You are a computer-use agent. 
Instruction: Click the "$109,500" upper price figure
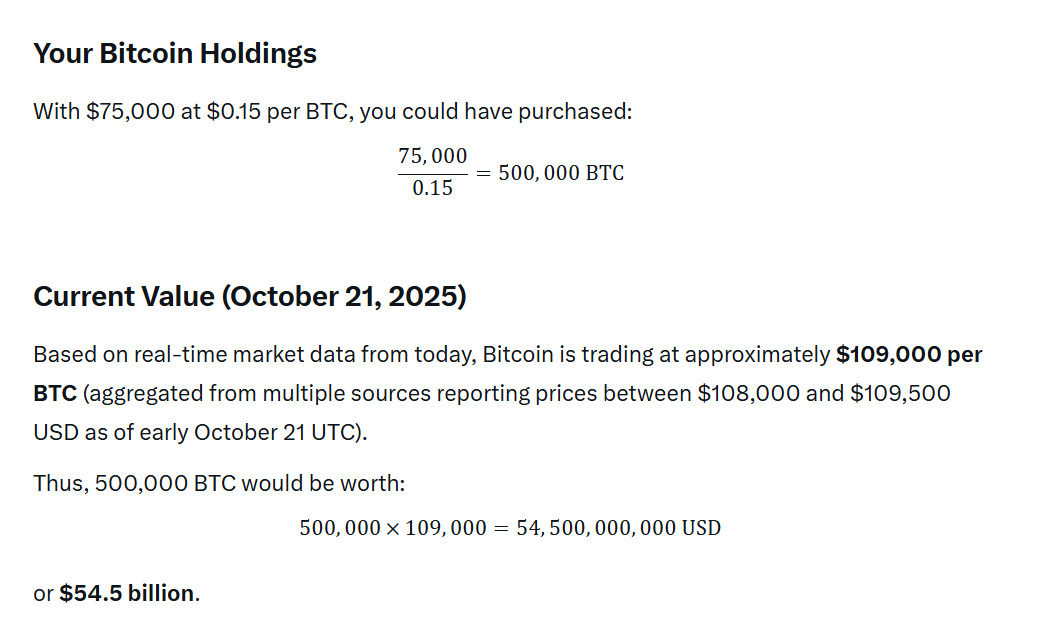[900, 393]
